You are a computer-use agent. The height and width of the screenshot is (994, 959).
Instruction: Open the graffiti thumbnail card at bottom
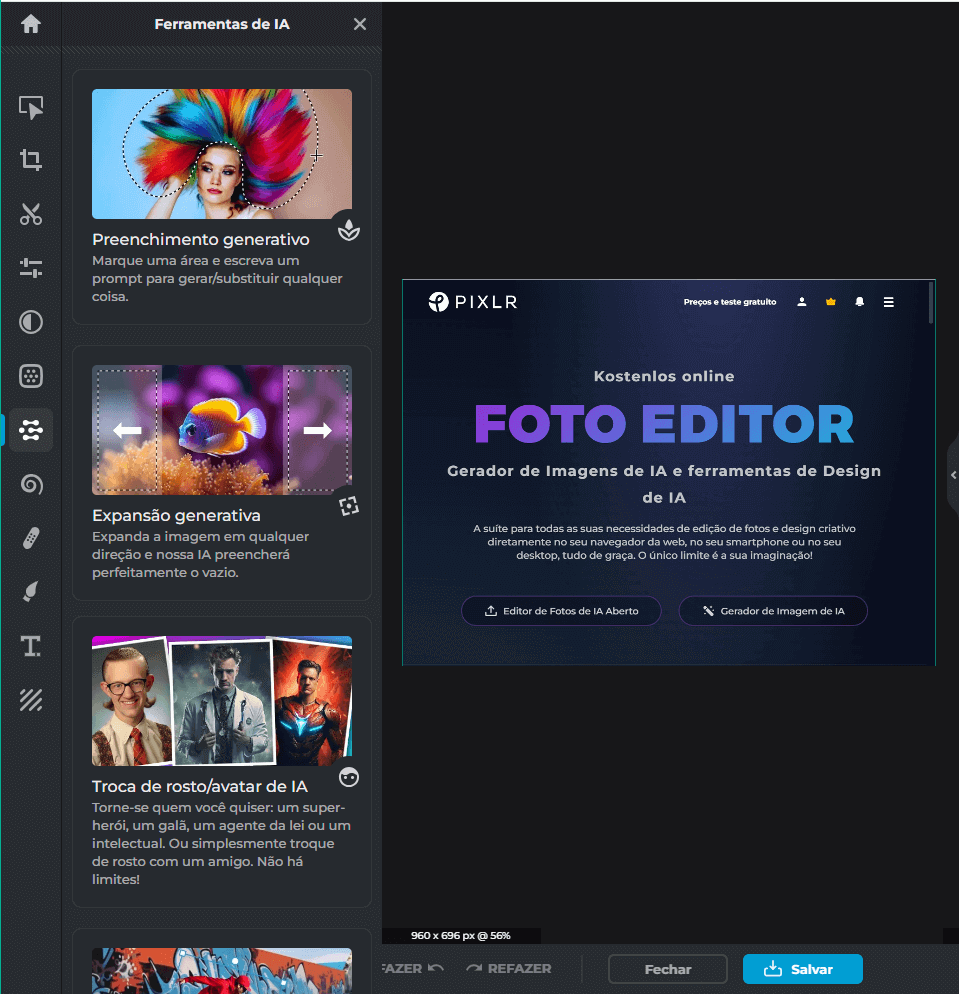click(x=222, y=971)
